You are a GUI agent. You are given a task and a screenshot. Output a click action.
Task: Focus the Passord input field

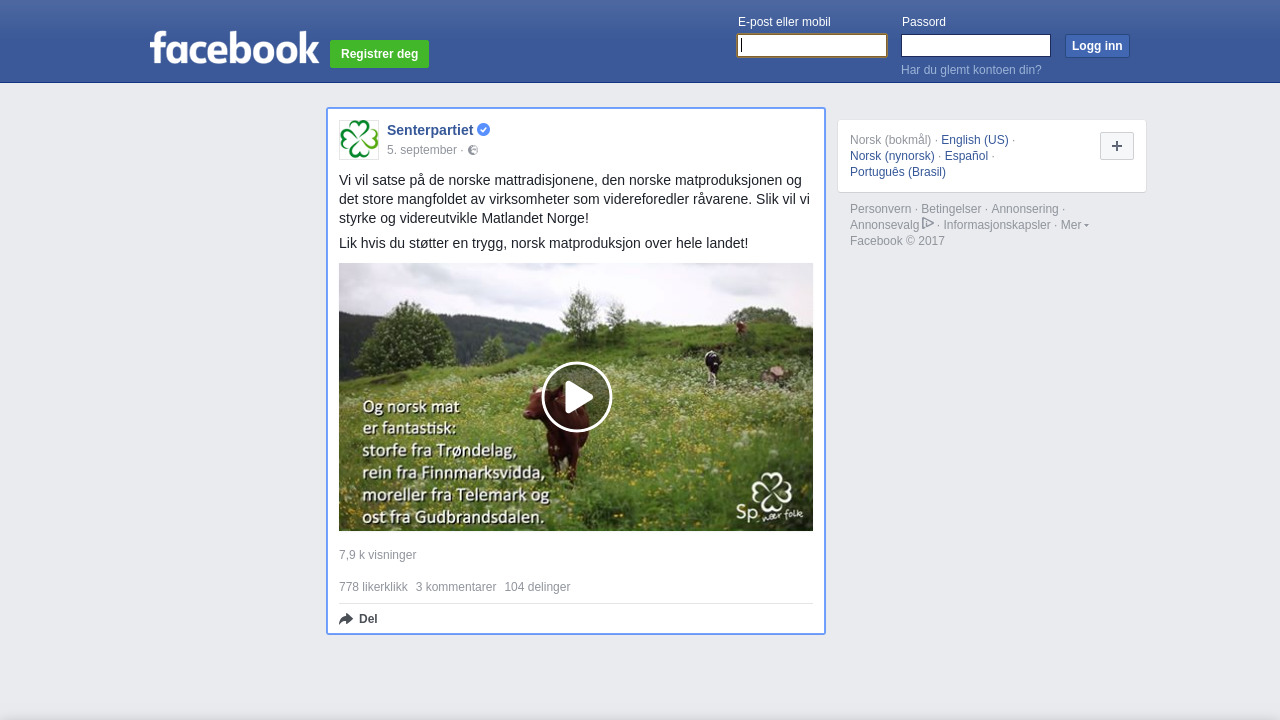(x=976, y=46)
